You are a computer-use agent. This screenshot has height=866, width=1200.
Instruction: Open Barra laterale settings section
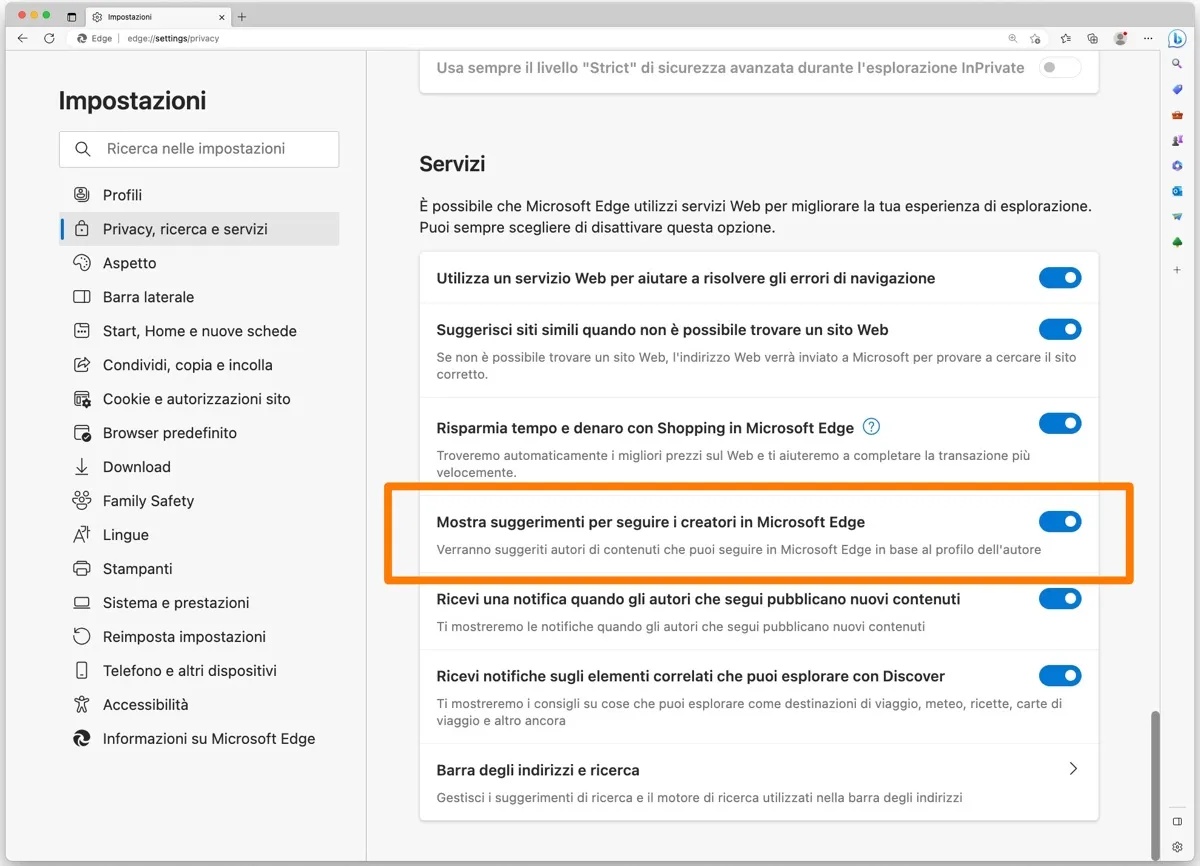(x=199, y=297)
